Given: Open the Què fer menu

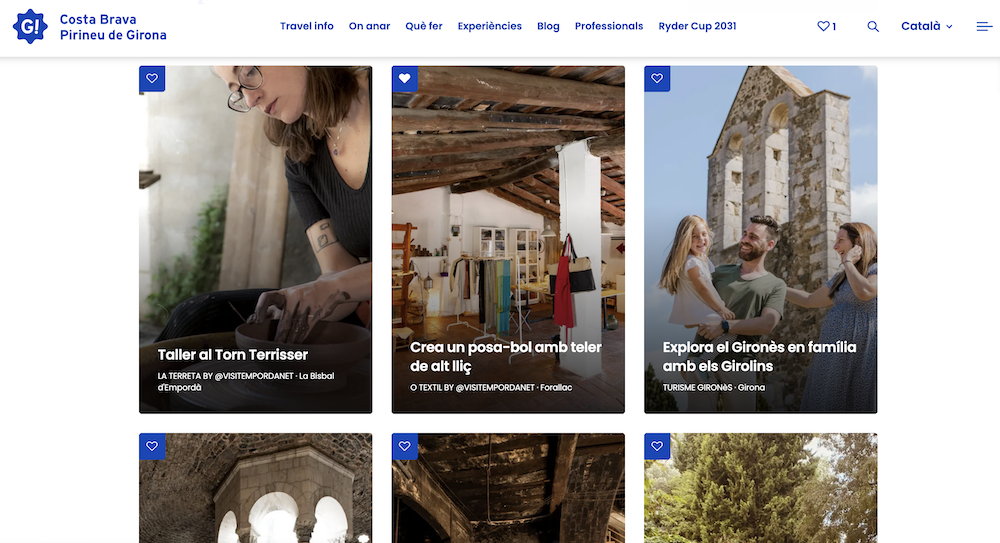Looking at the screenshot, I should click(x=424, y=26).
